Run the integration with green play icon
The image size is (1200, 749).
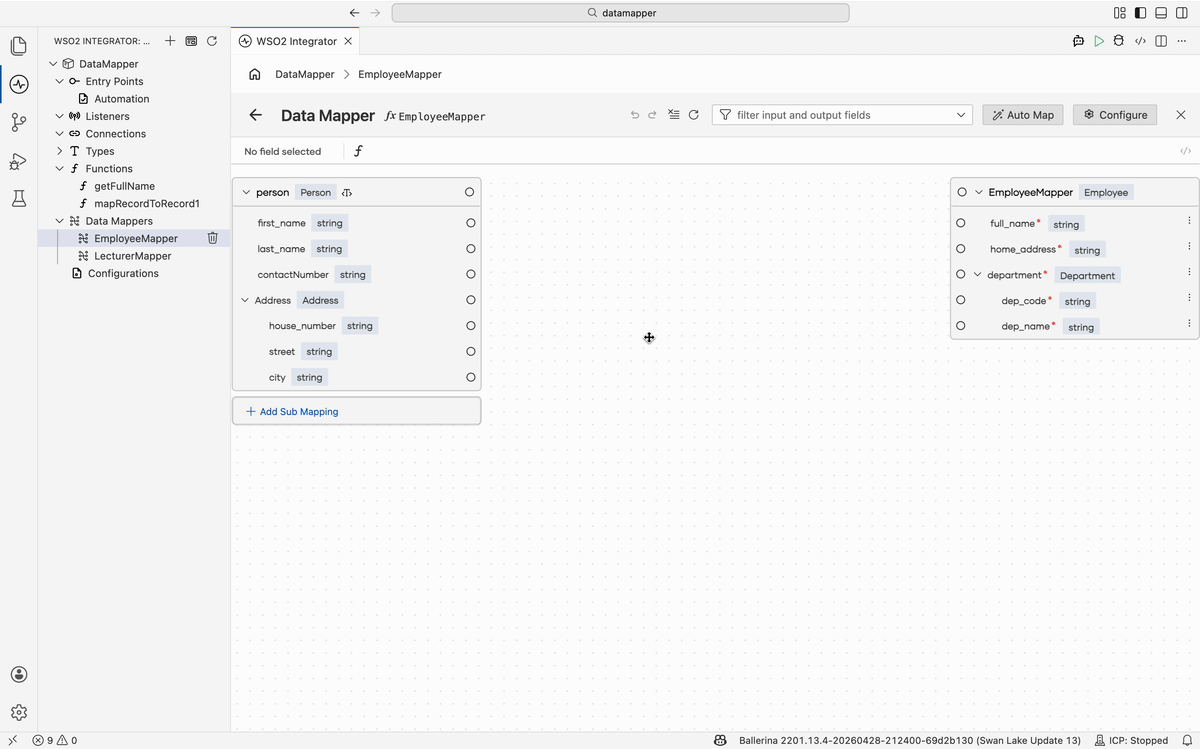click(1099, 41)
